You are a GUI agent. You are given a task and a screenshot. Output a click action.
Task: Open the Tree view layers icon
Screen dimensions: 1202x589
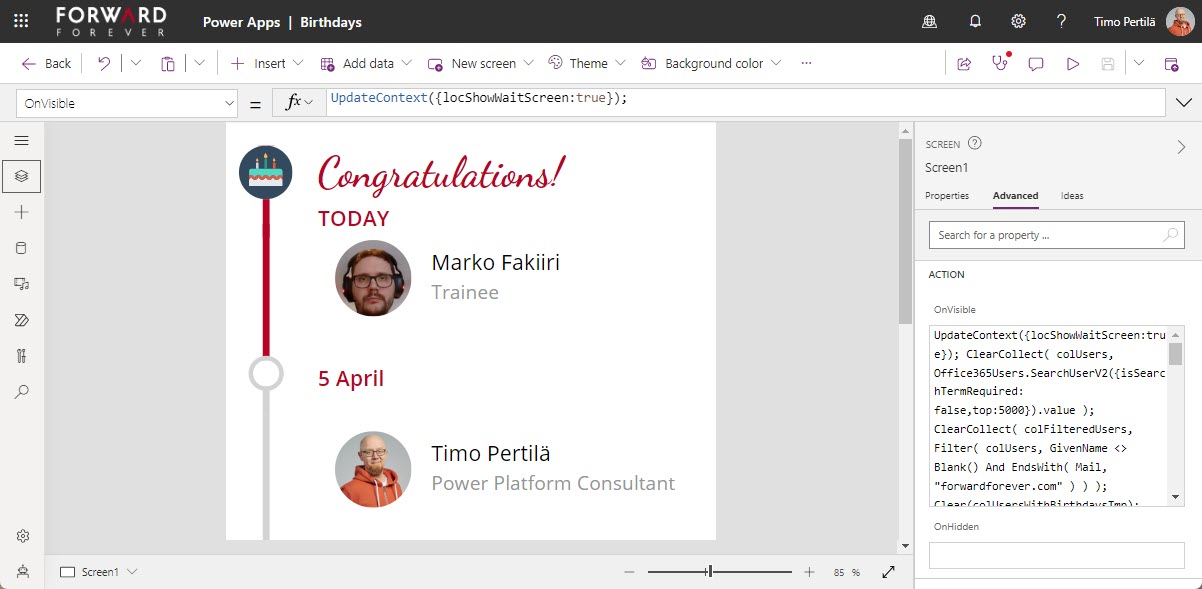coord(22,176)
